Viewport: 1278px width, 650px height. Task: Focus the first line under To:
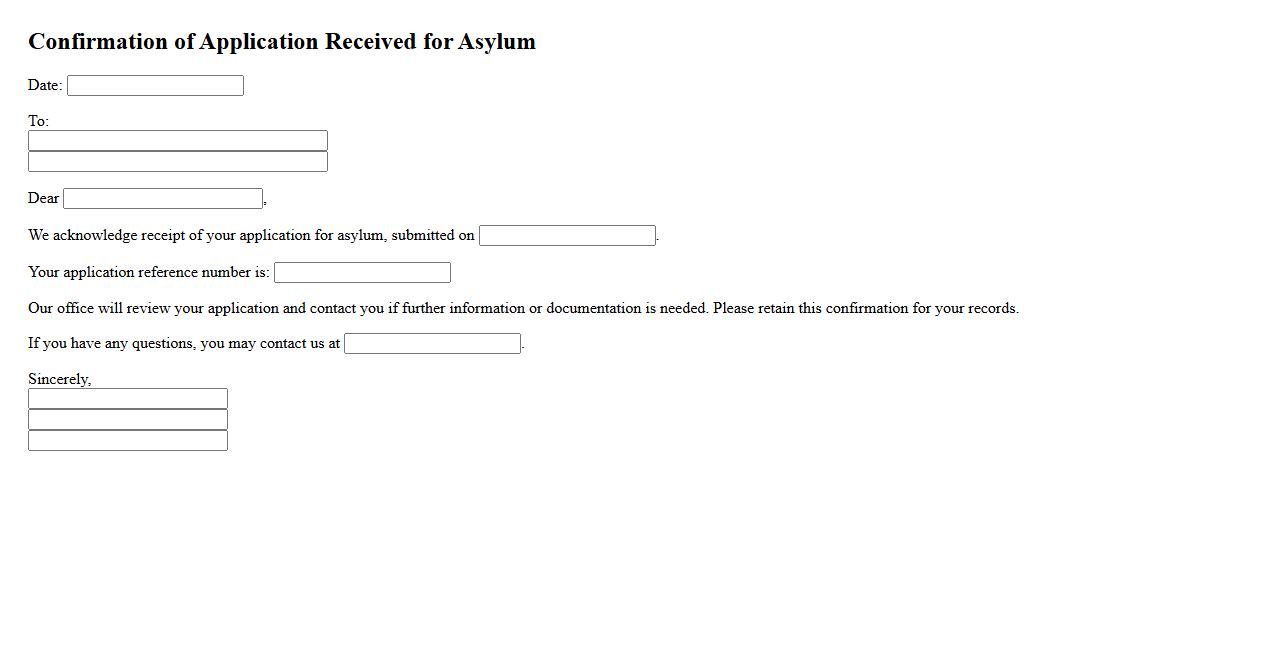click(178, 141)
